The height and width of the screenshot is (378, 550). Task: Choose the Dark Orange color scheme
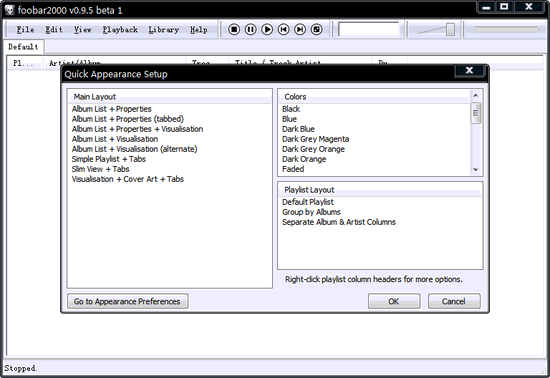pyautogui.click(x=304, y=159)
